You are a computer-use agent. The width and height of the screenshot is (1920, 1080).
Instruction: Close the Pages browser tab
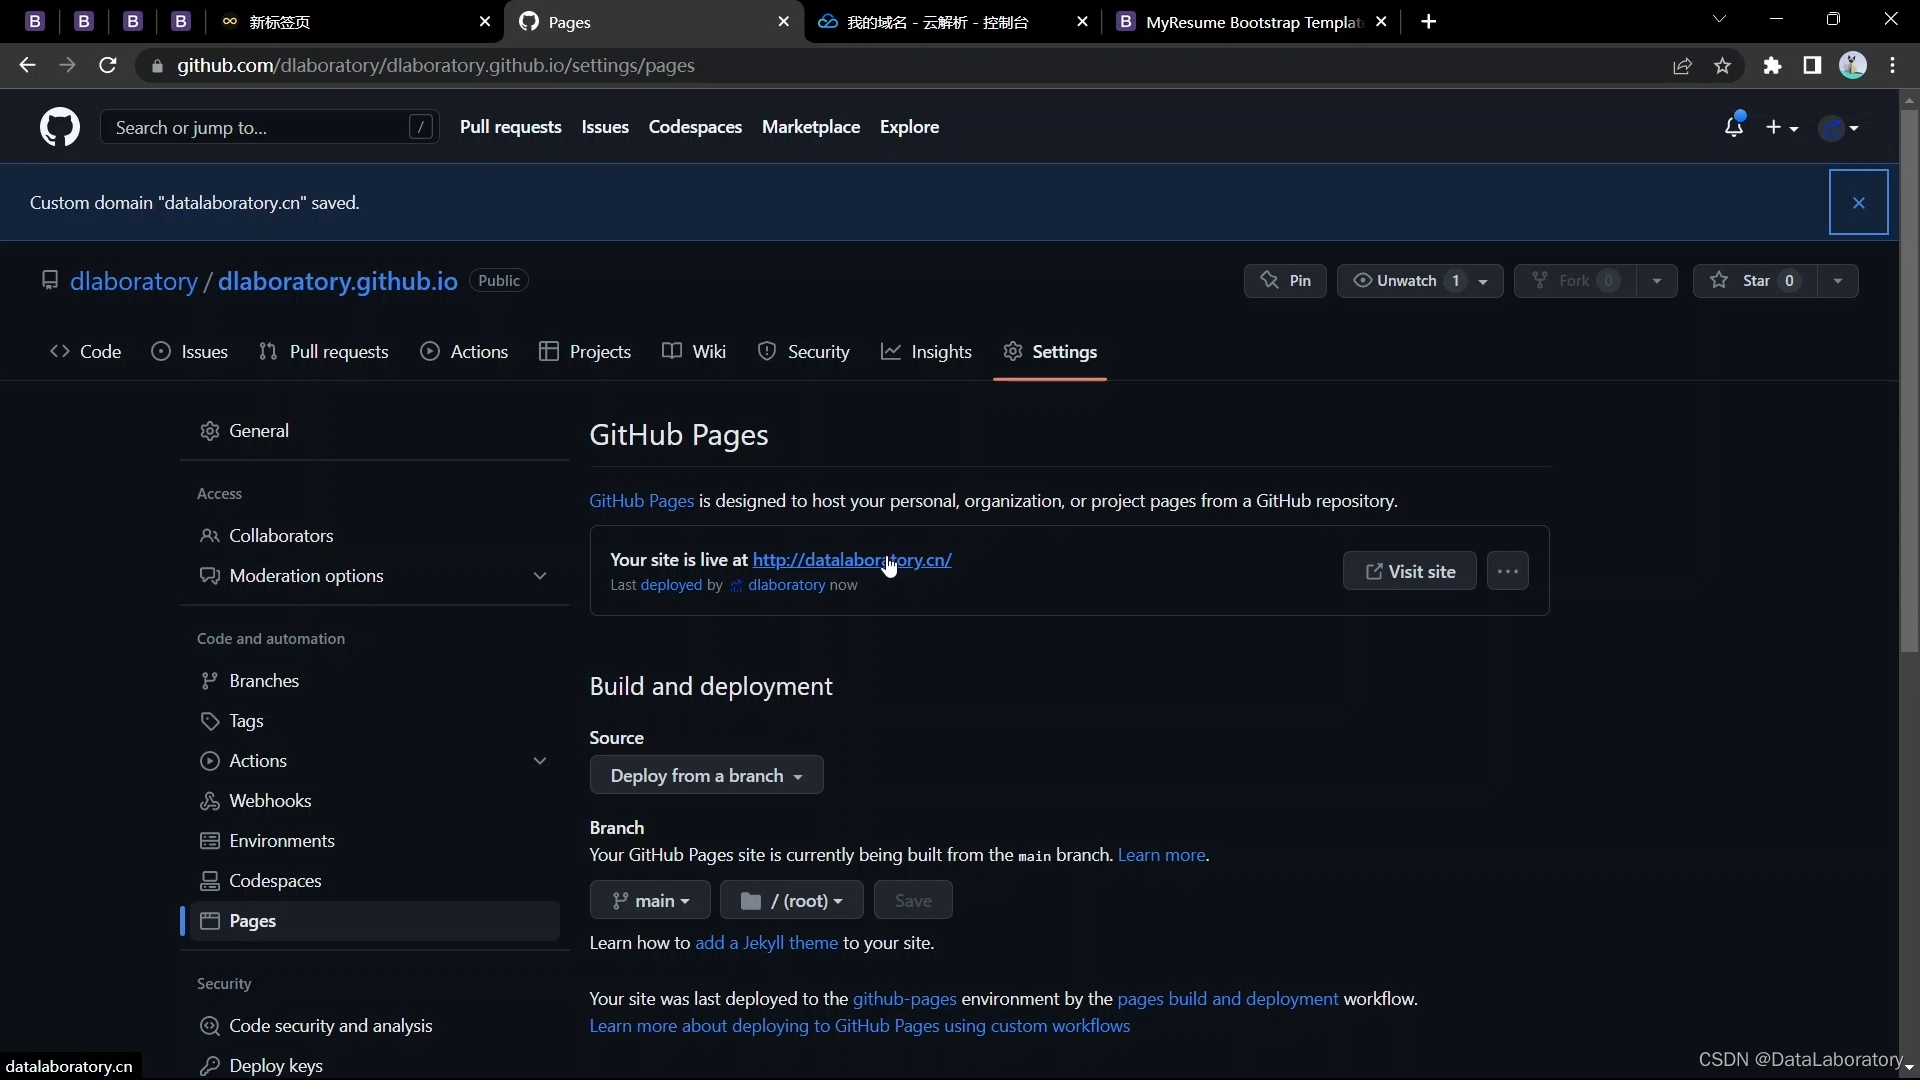pyautogui.click(x=783, y=21)
